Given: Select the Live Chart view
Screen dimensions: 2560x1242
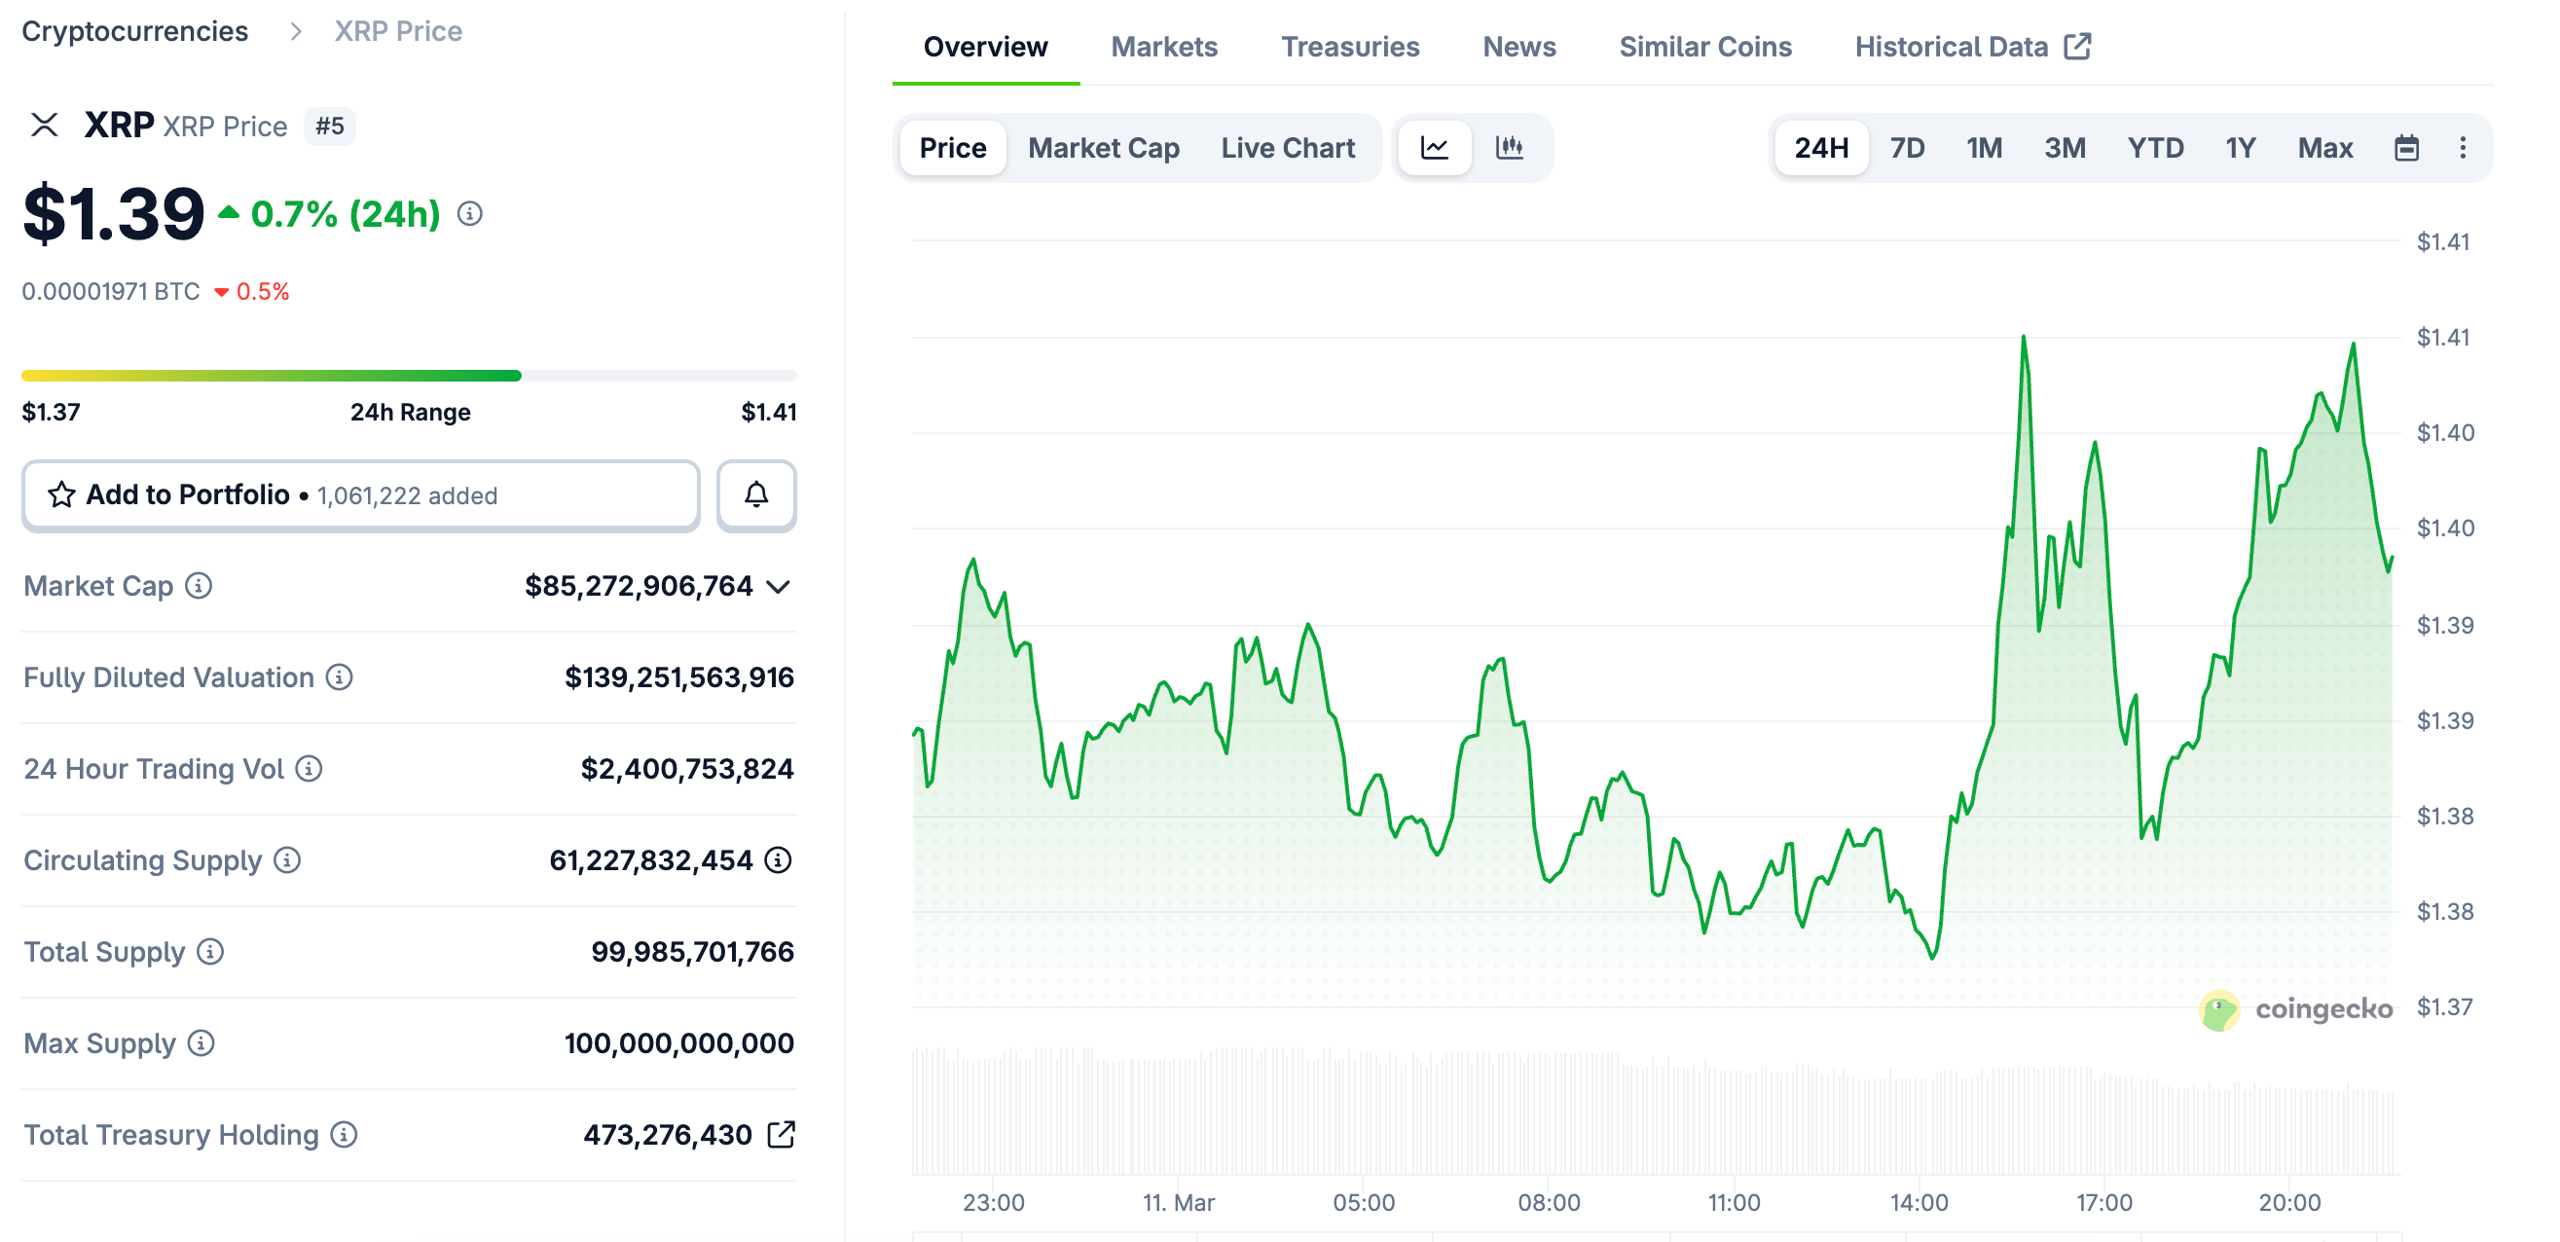Looking at the screenshot, I should (x=1287, y=147).
